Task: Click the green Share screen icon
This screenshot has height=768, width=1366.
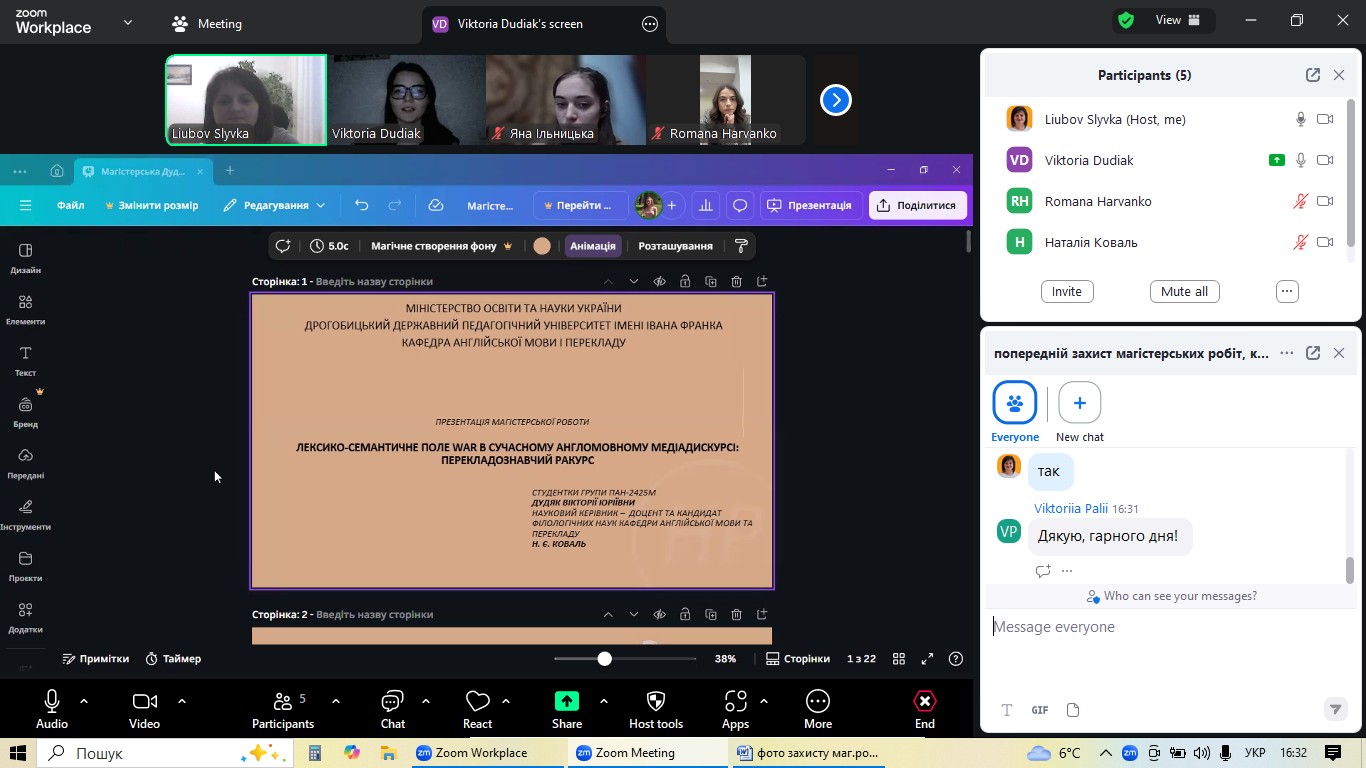Action: coord(567,702)
